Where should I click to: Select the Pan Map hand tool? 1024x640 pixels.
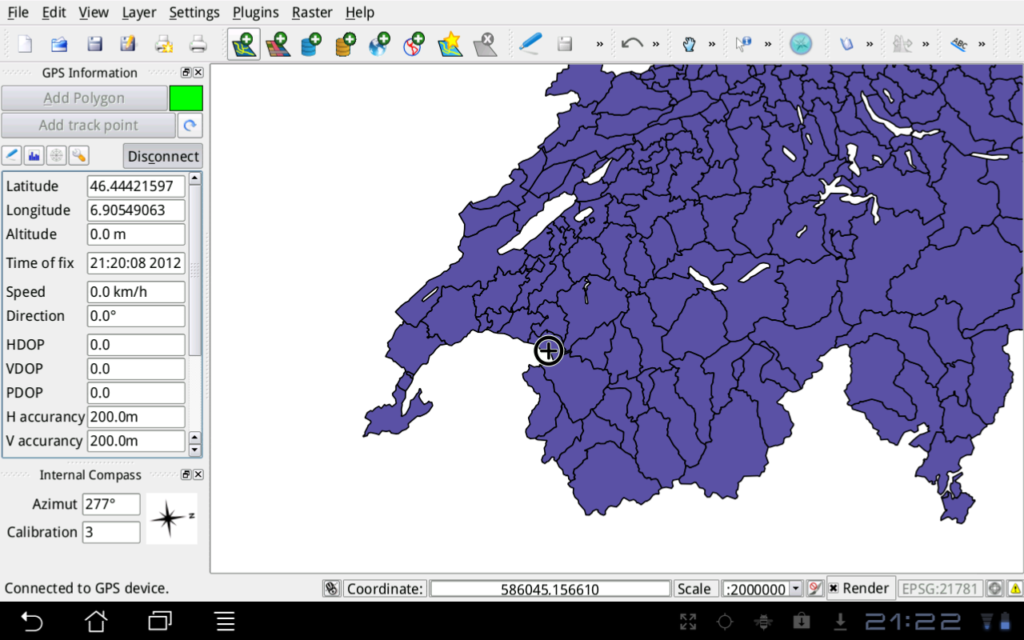pyautogui.click(x=688, y=44)
